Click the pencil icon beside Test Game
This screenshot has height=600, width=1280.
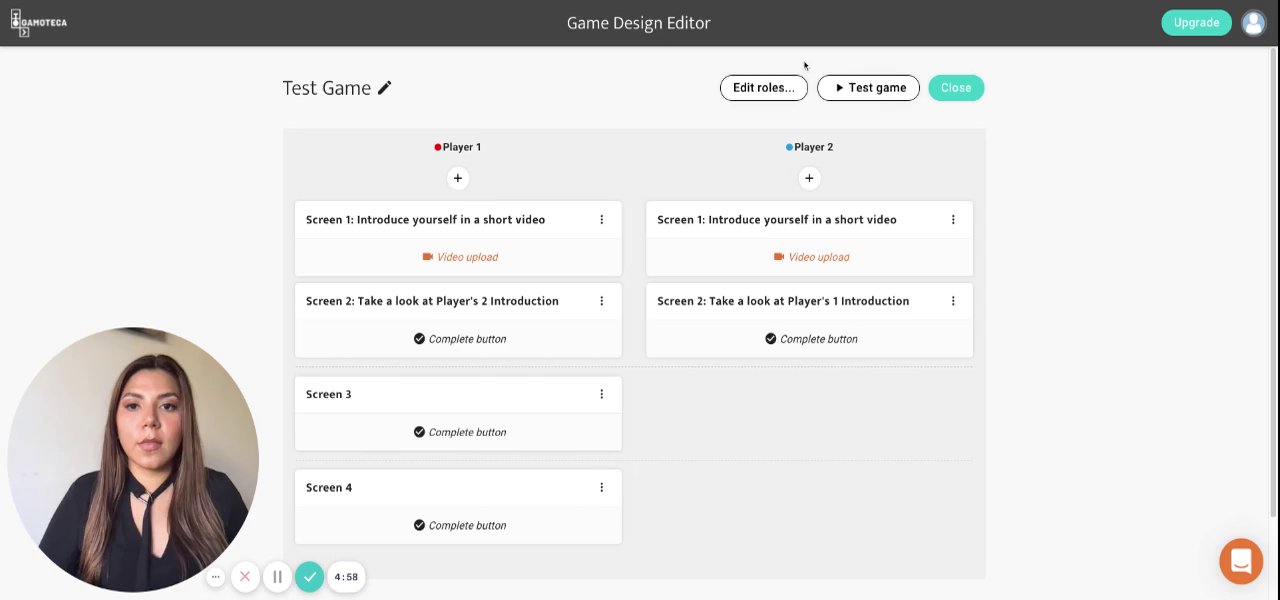pos(385,88)
